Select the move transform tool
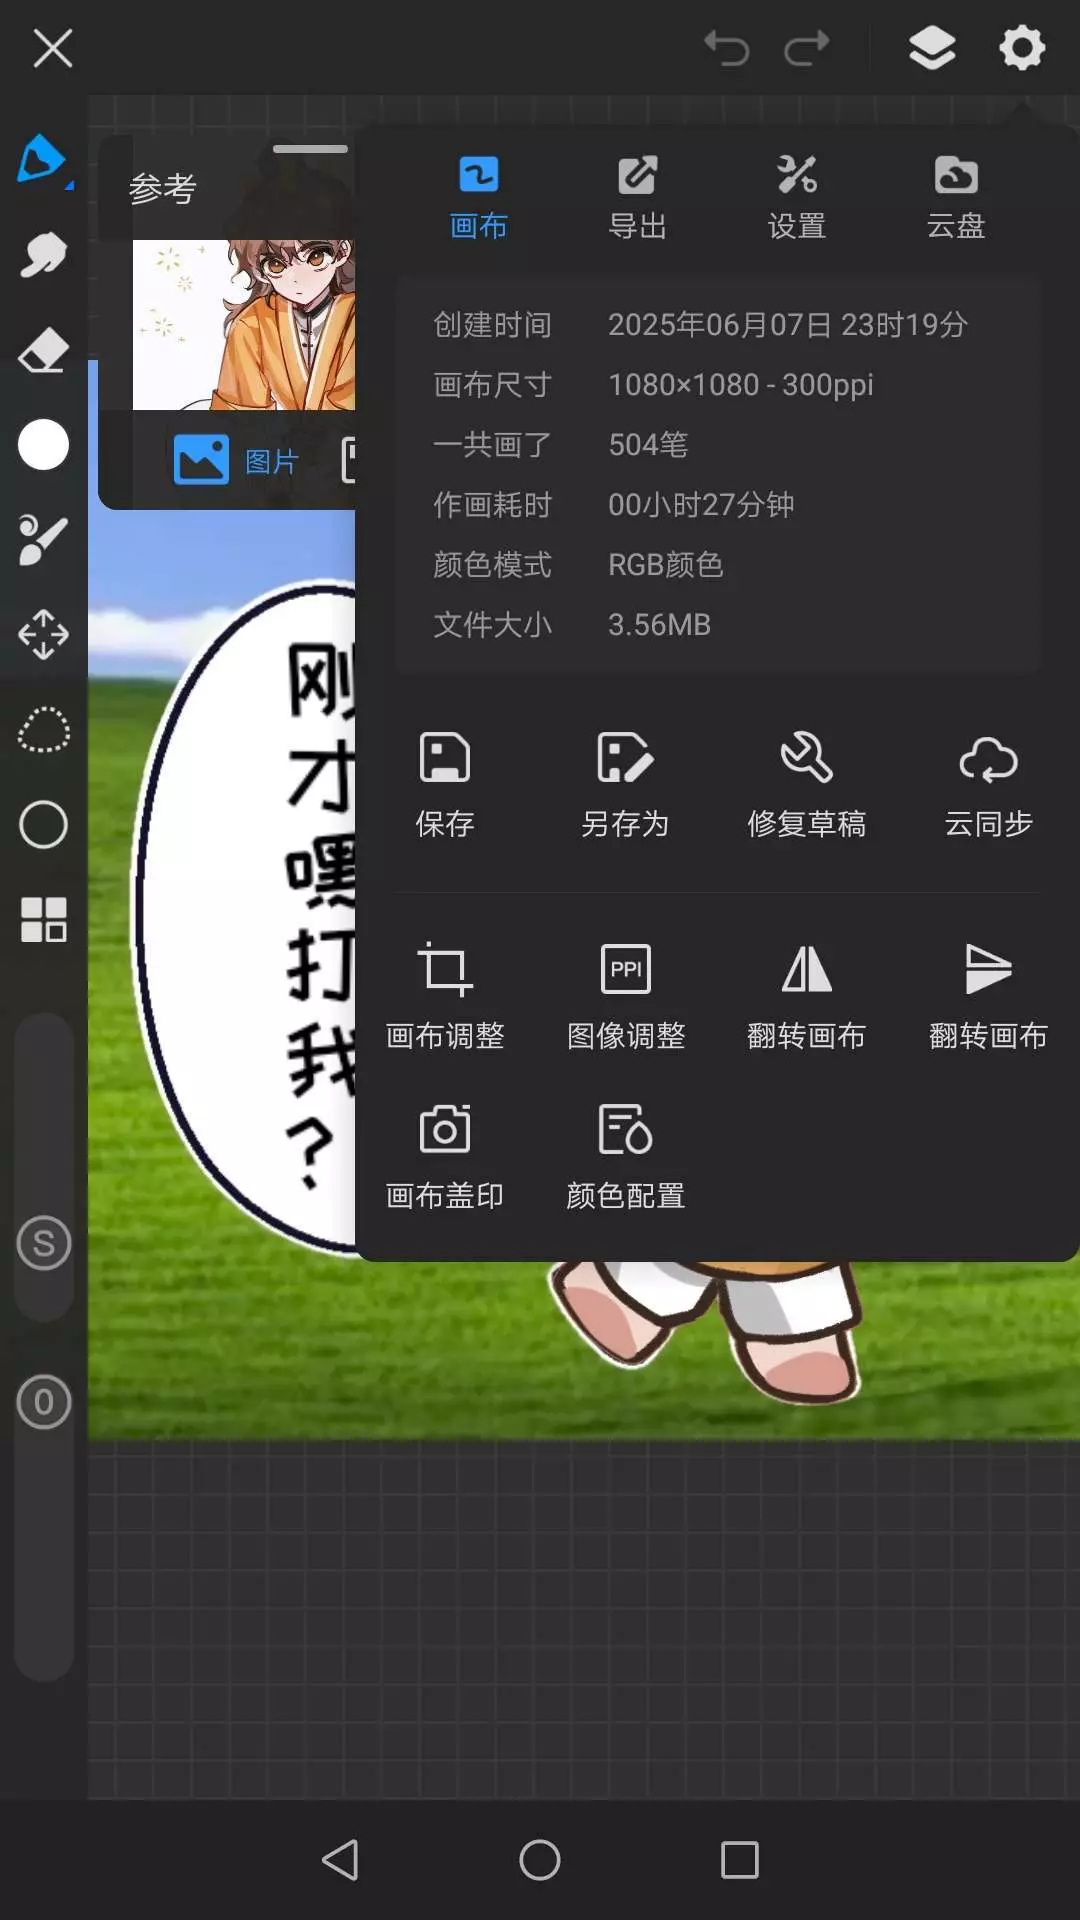The width and height of the screenshot is (1080, 1920). (43, 634)
